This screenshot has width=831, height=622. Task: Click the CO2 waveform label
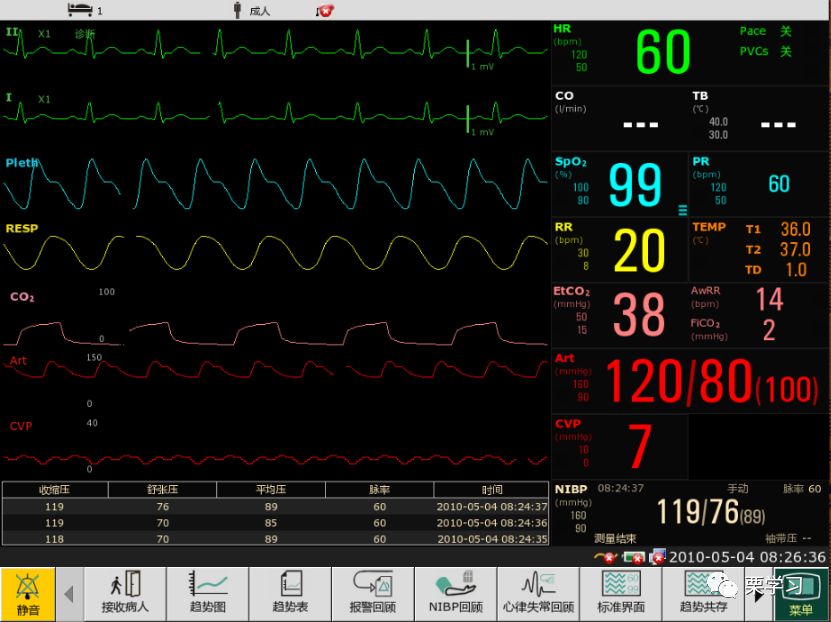pos(22,297)
